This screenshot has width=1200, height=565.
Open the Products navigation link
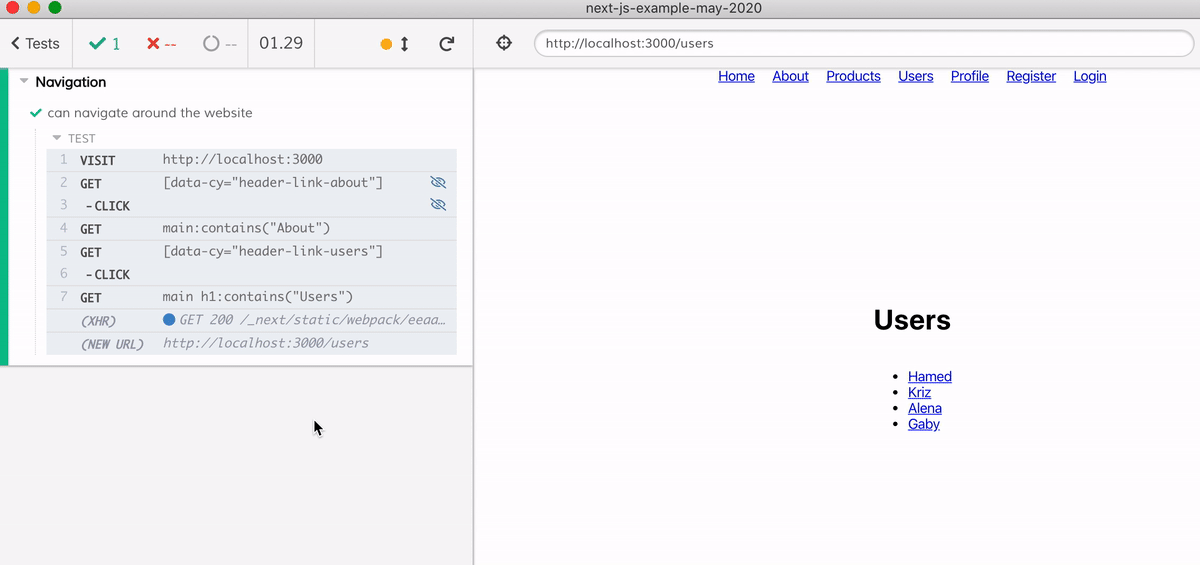pos(853,76)
